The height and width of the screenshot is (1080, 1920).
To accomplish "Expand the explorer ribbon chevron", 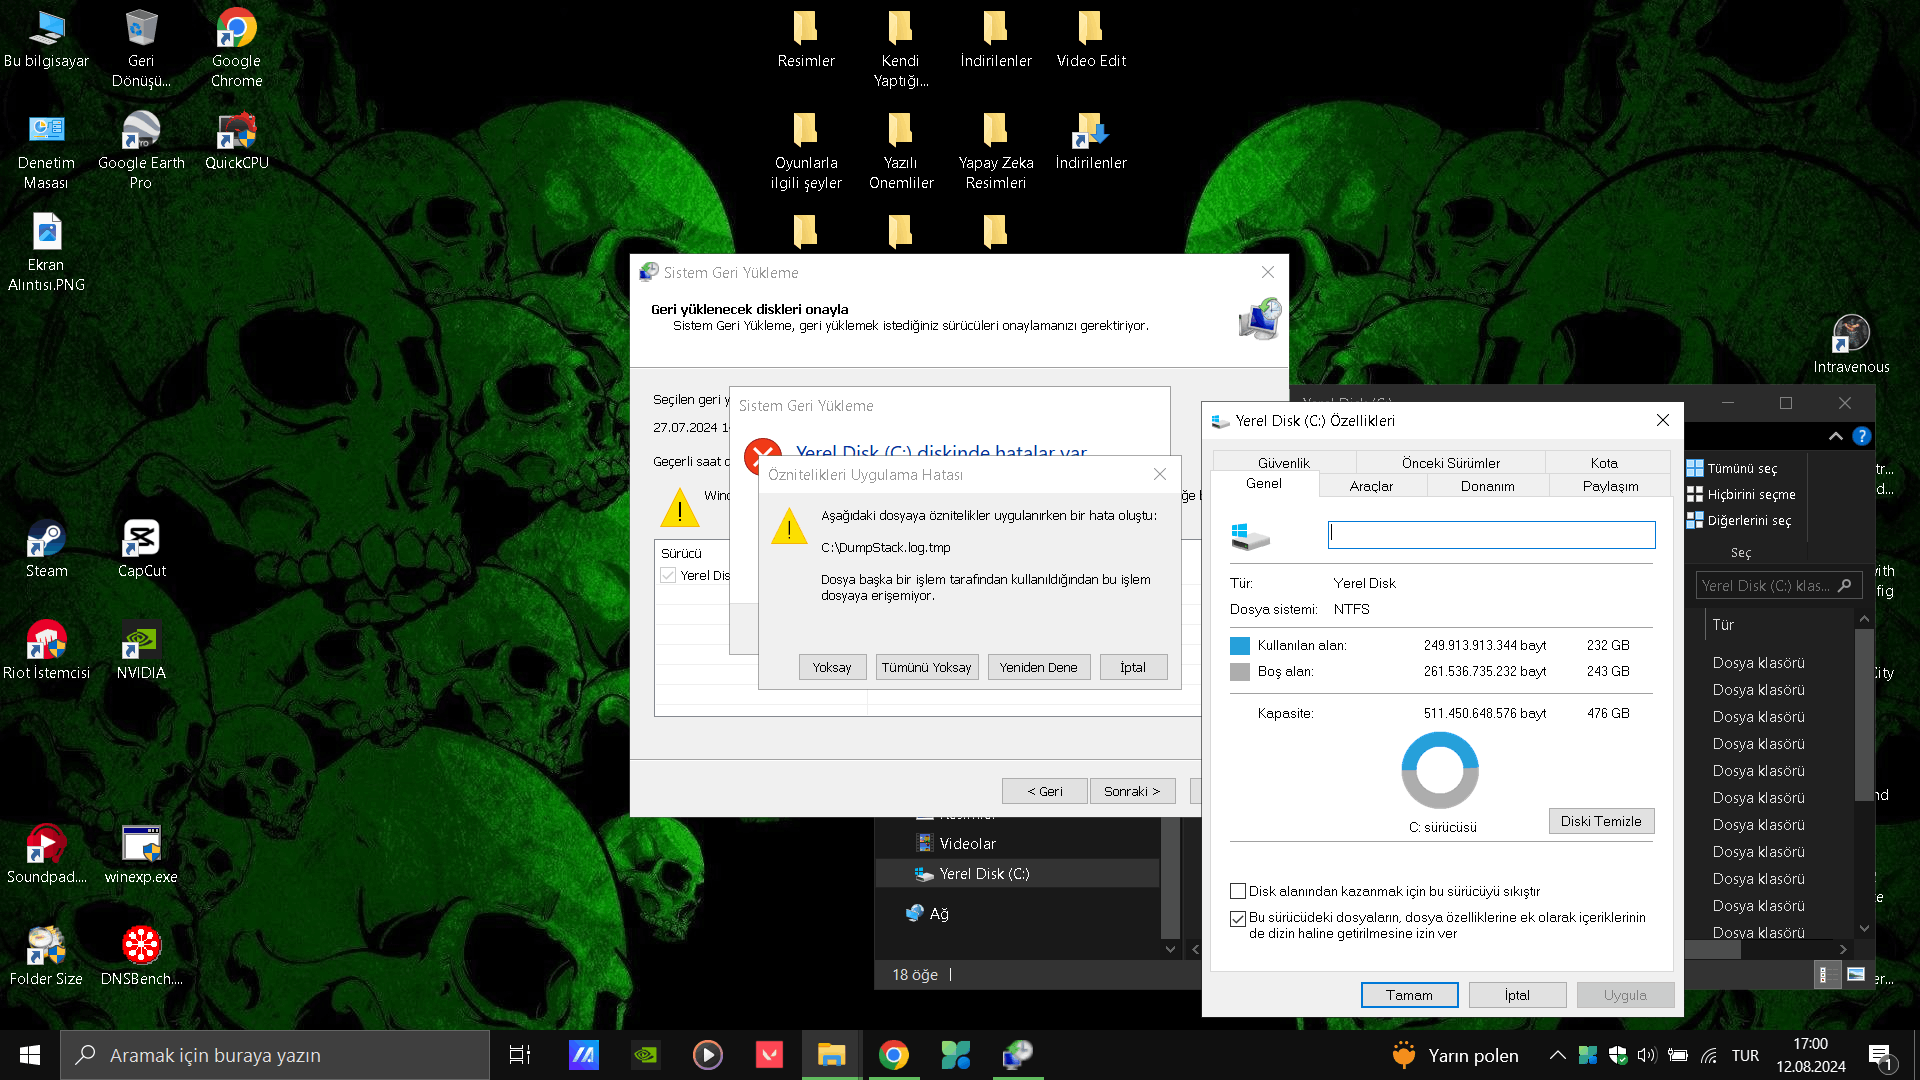I will [1835, 436].
